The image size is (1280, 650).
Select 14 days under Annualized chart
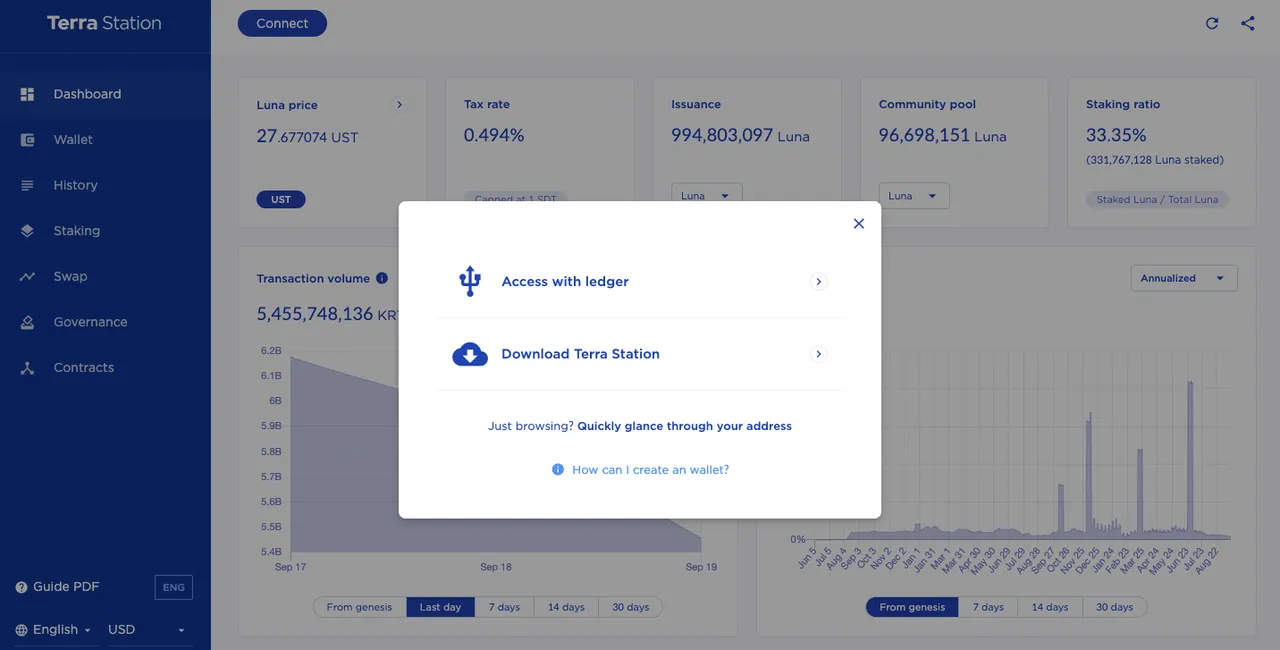(x=1050, y=607)
